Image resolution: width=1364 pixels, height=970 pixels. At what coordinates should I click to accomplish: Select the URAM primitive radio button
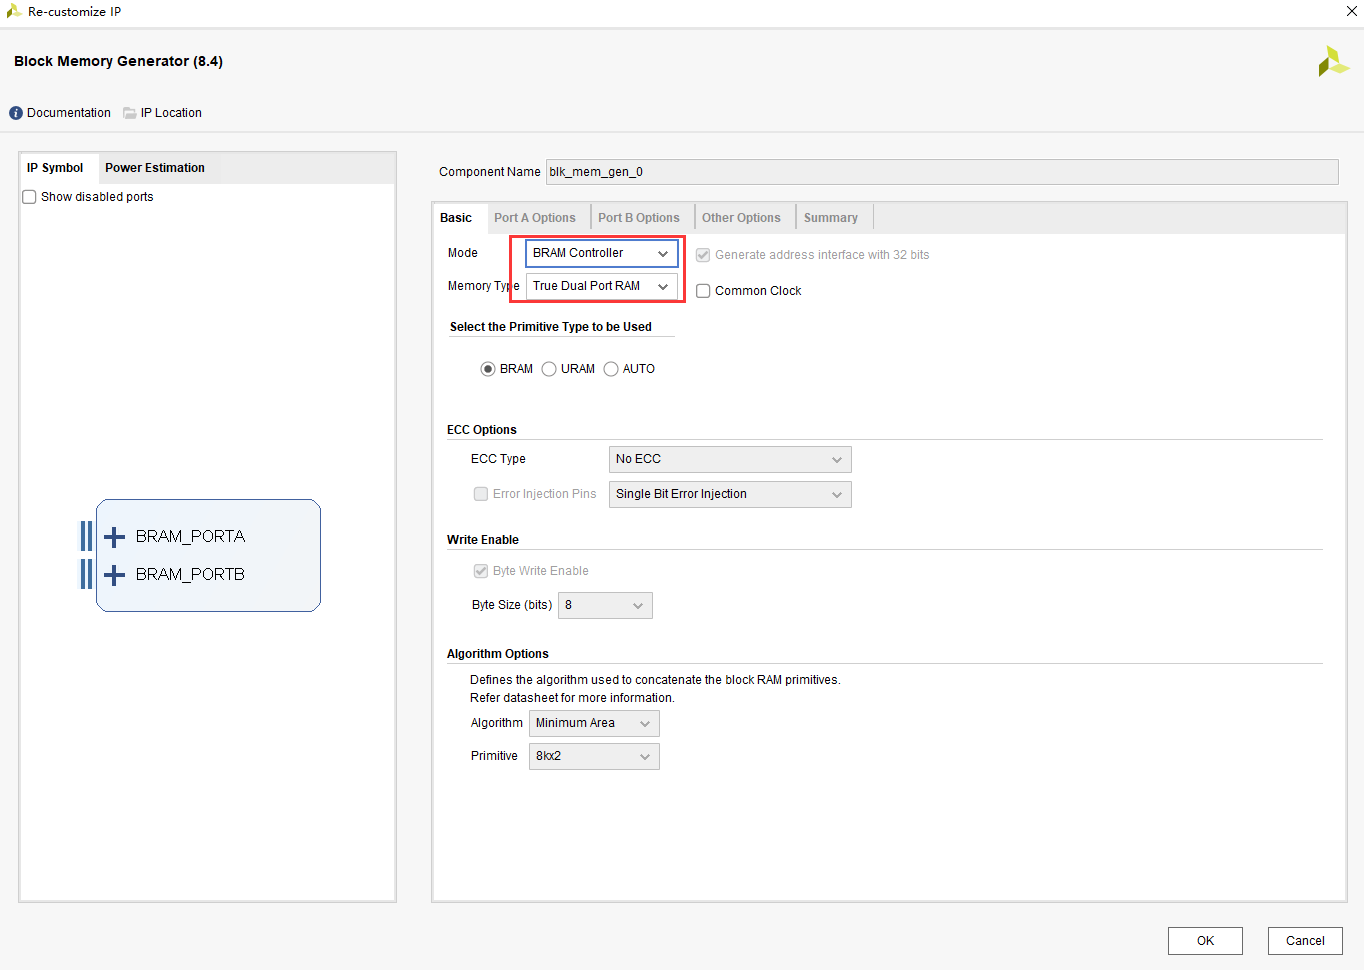549,369
